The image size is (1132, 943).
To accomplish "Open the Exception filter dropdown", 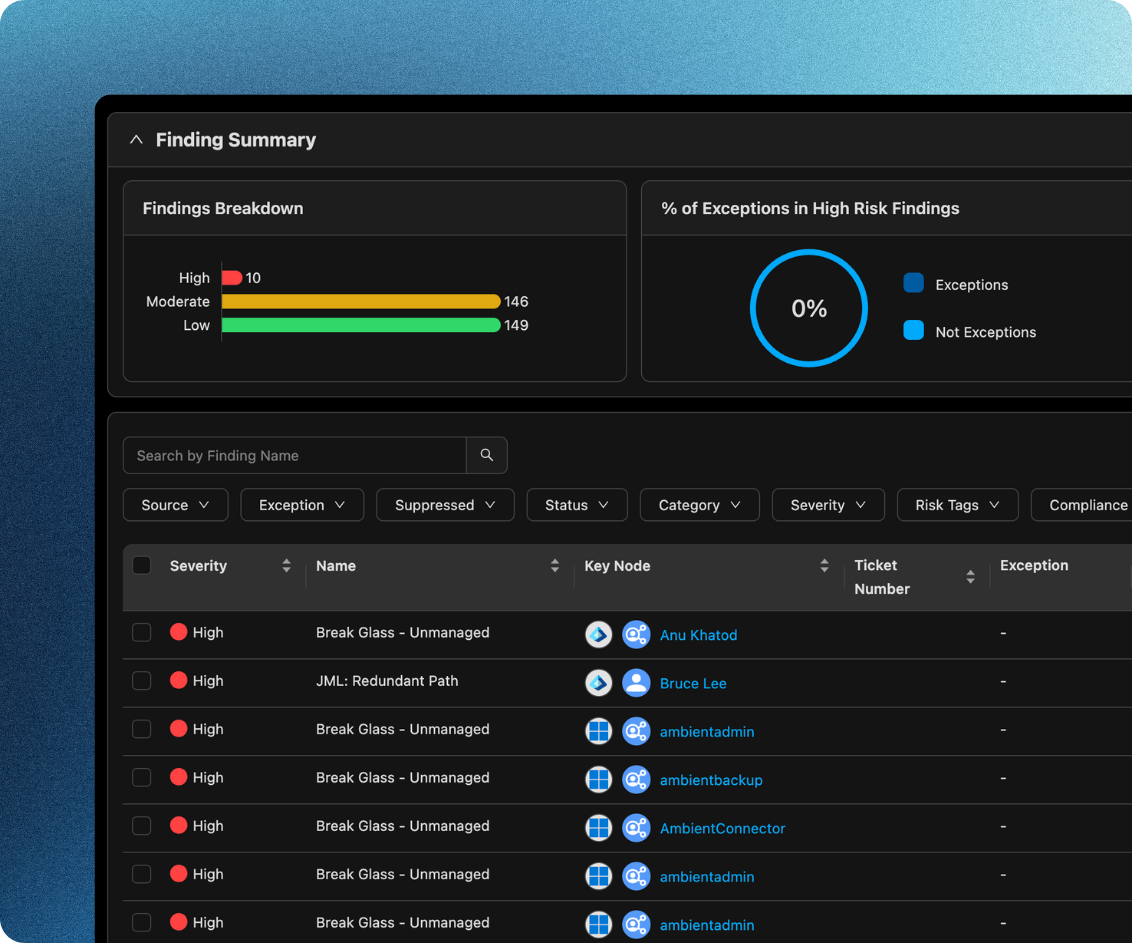I will (302, 505).
